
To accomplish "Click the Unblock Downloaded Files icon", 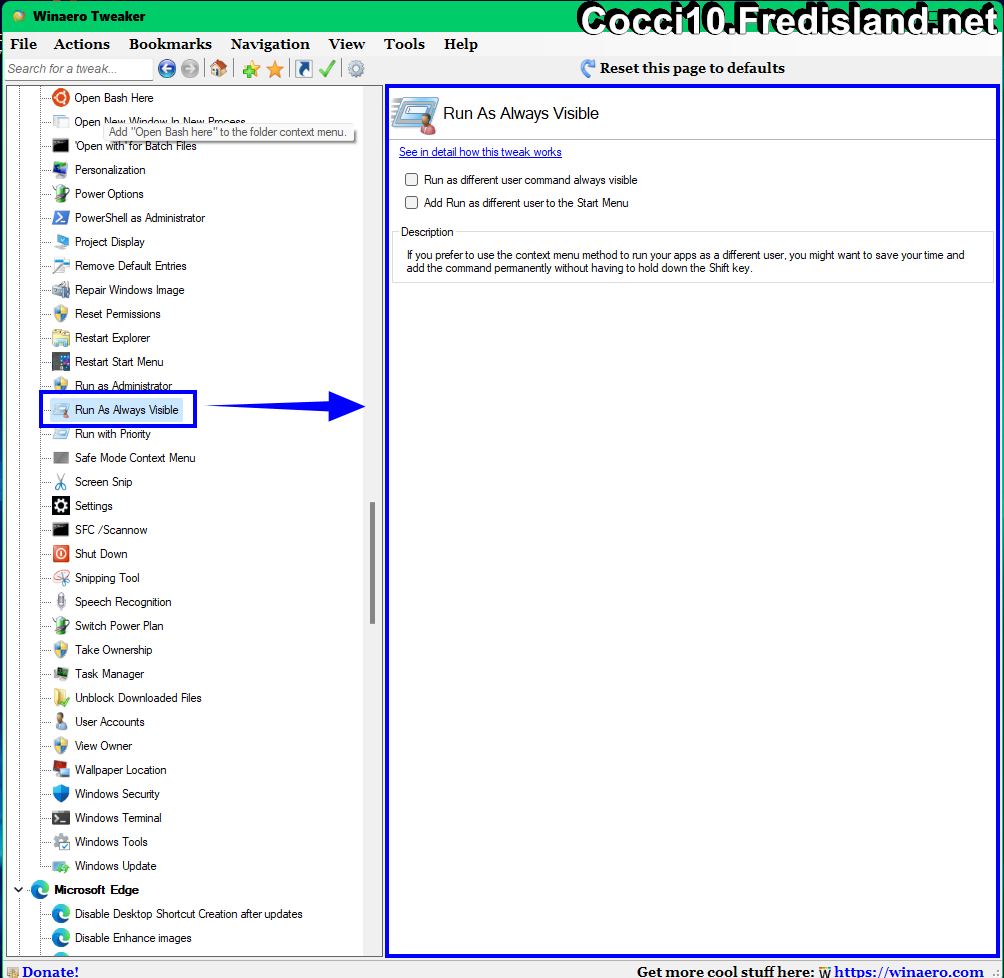I will point(61,698).
